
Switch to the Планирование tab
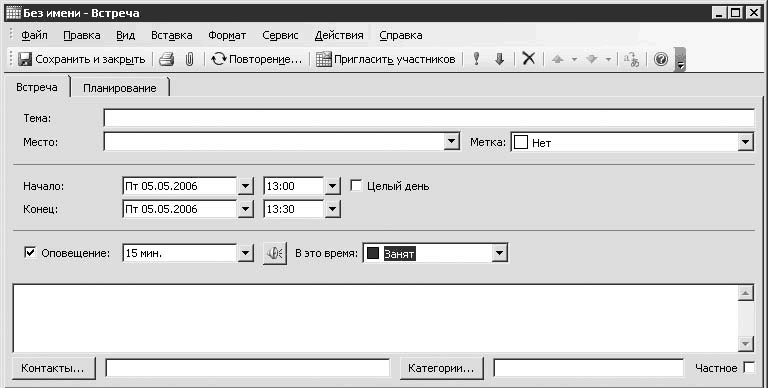[x=120, y=88]
